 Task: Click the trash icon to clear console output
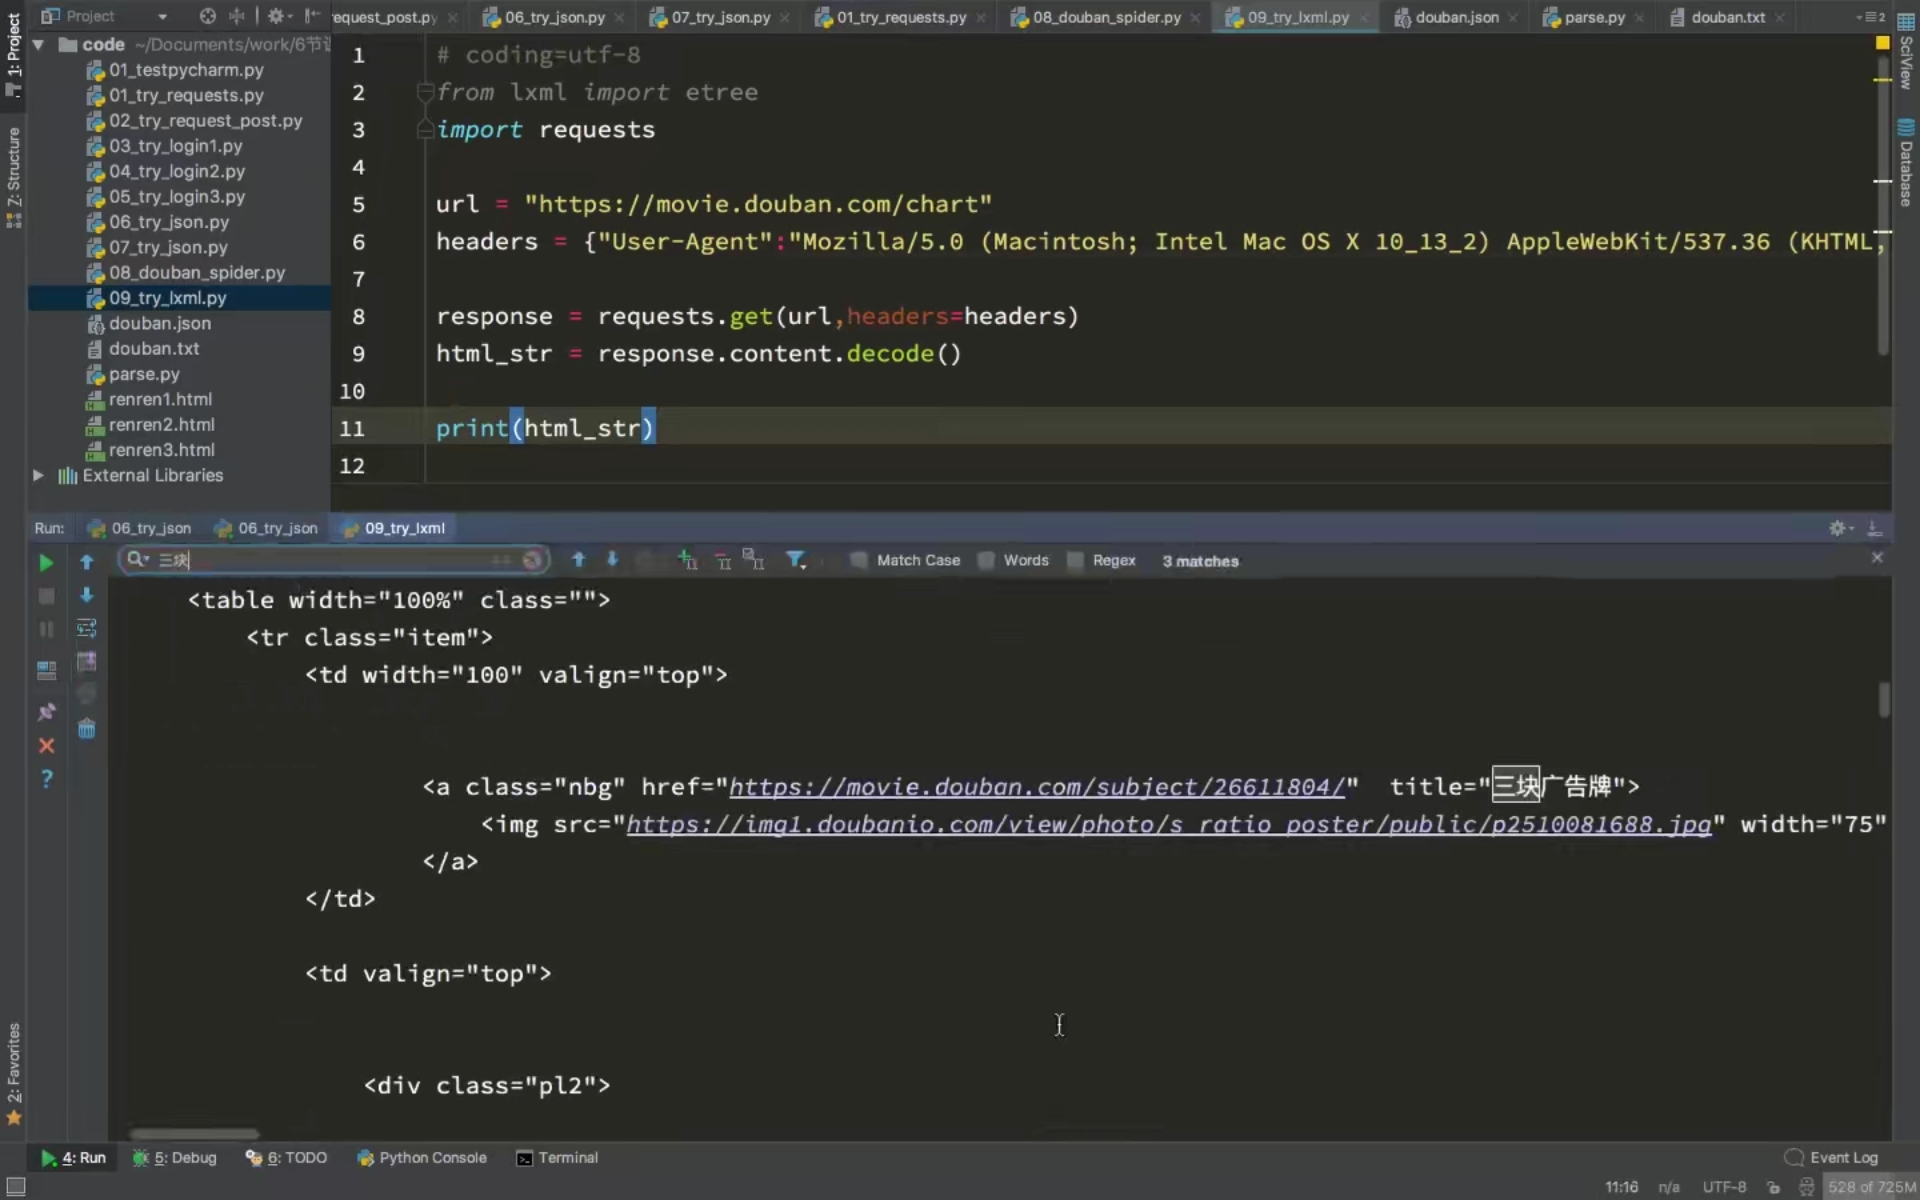click(x=87, y=729)
